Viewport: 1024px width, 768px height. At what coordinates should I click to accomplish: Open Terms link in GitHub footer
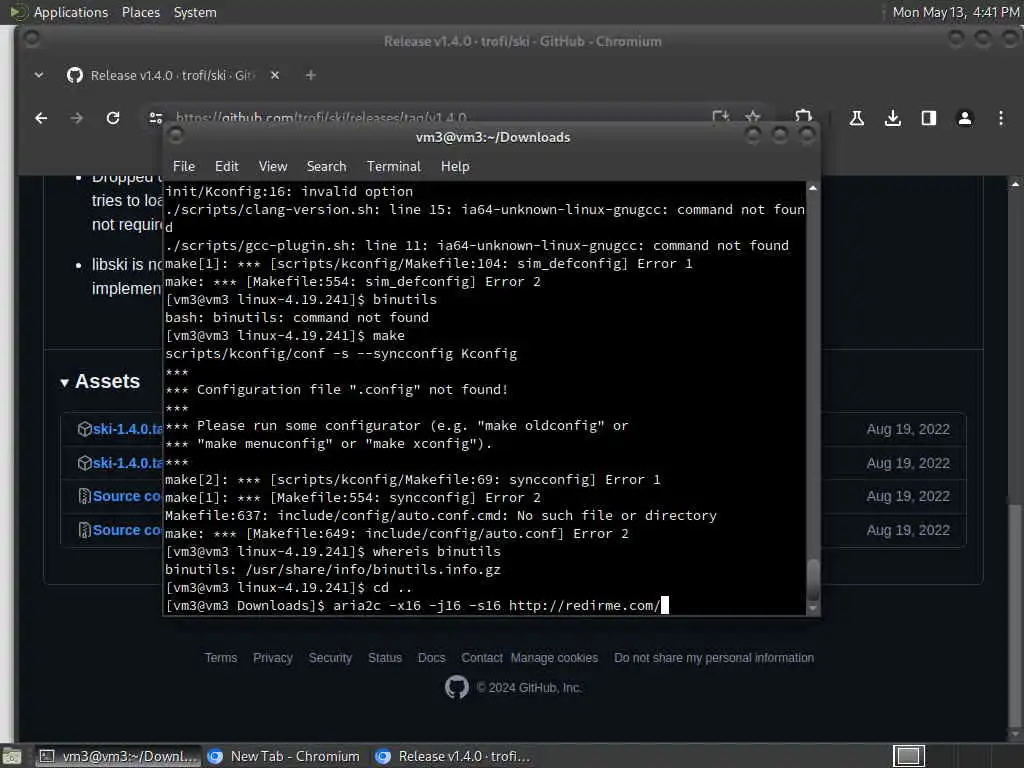pyautogui.click(x=221, y=658)
